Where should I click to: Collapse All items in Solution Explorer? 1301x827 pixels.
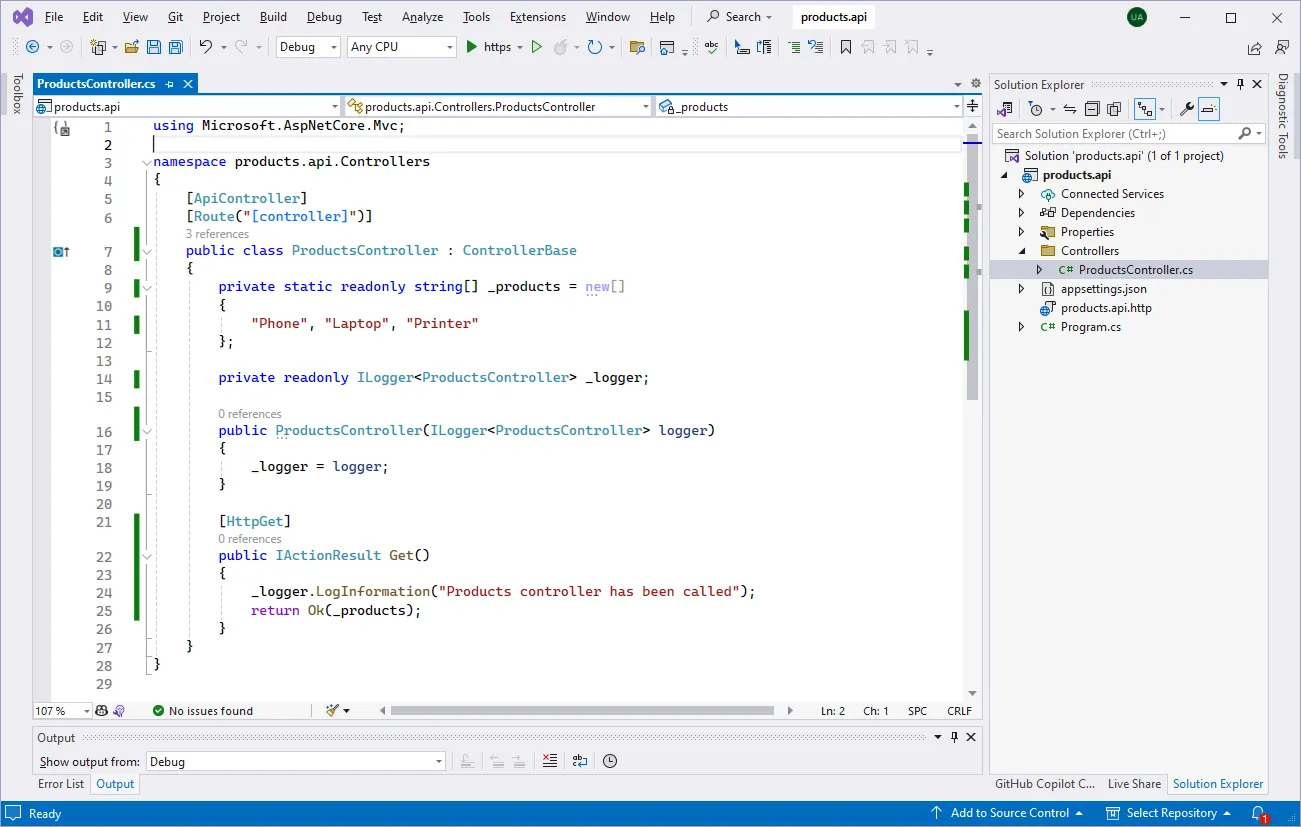click(1093, 108)
